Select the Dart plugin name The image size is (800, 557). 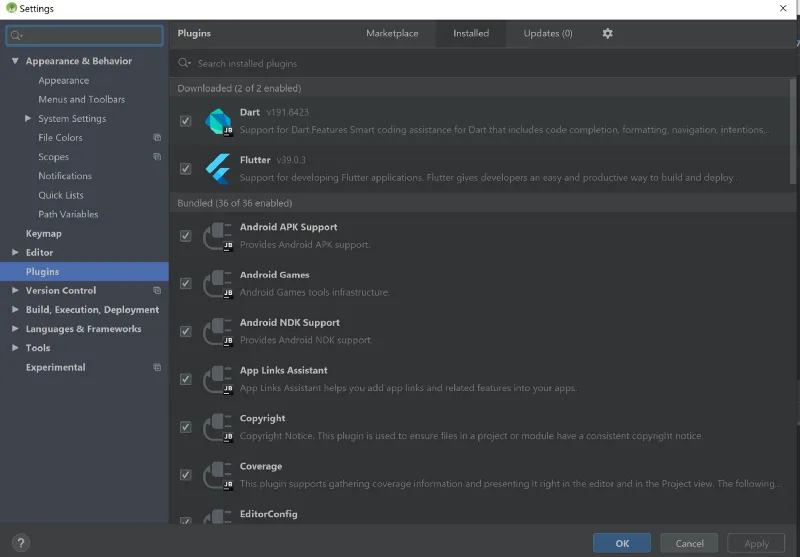tap(250, 112)
